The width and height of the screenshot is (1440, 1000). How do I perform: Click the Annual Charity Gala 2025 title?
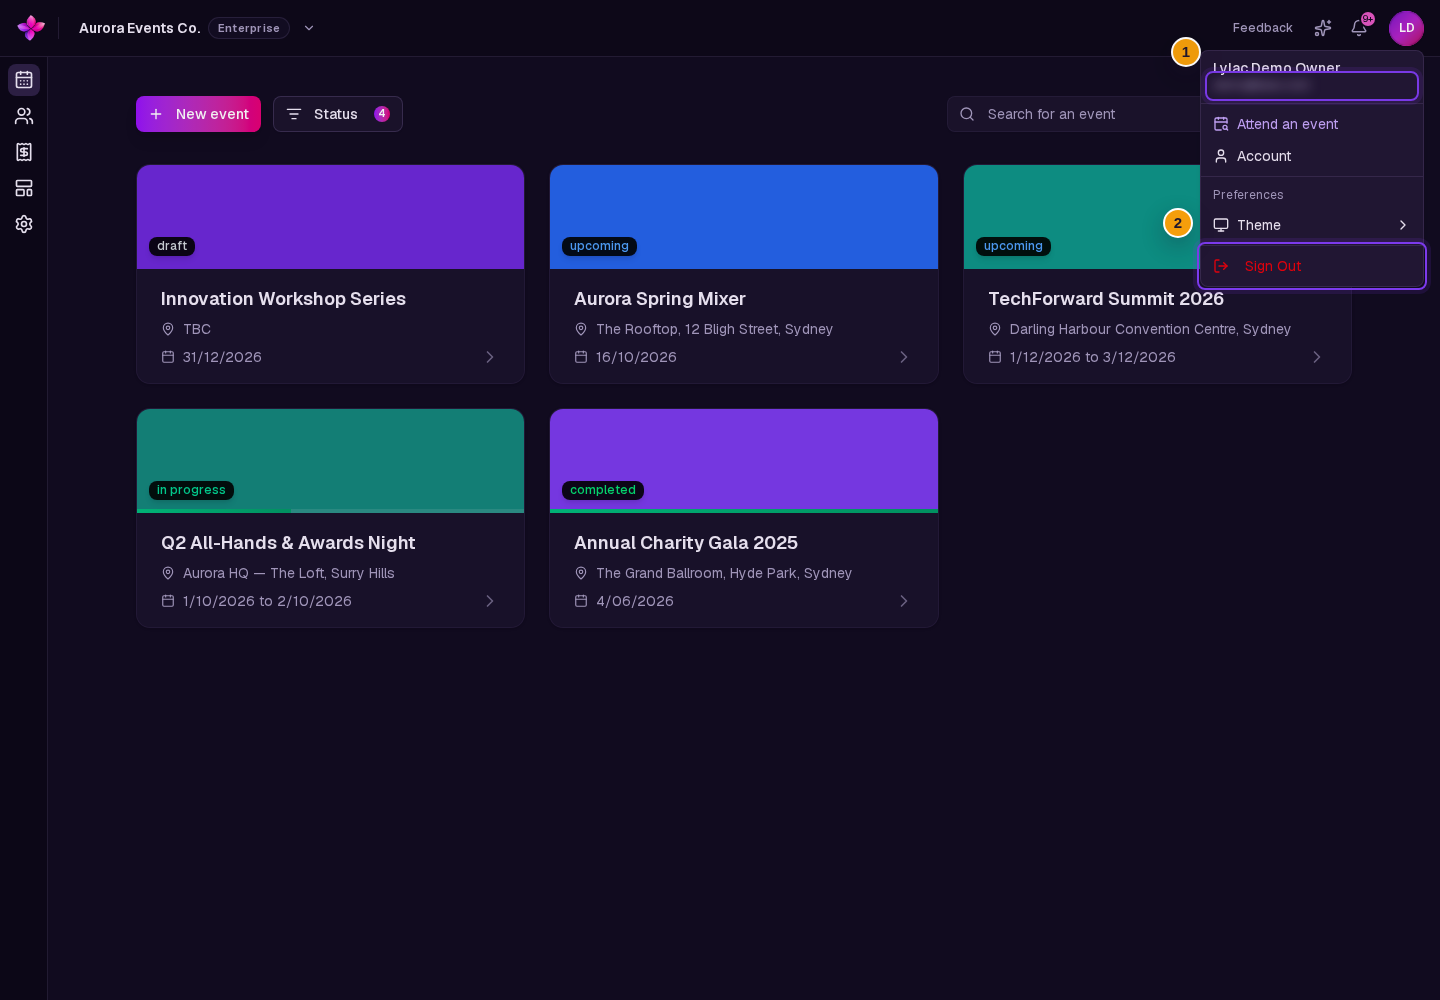686,543
